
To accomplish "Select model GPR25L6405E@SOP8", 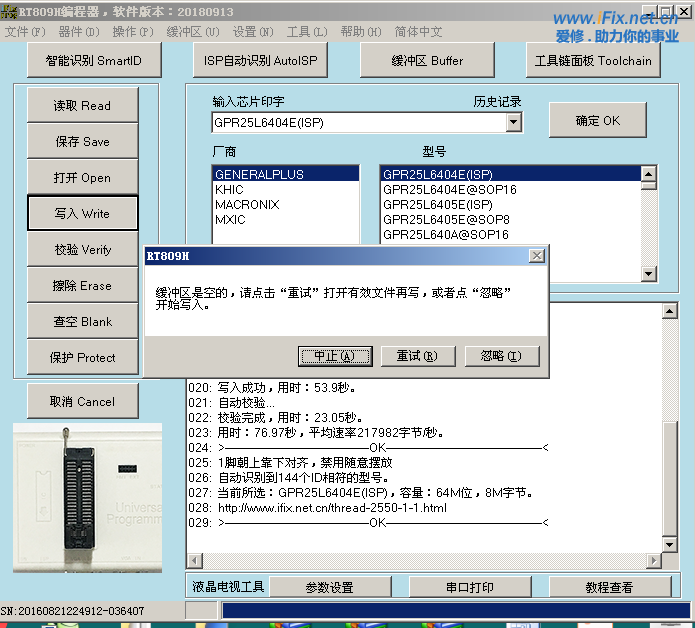I will coord(511,219).
